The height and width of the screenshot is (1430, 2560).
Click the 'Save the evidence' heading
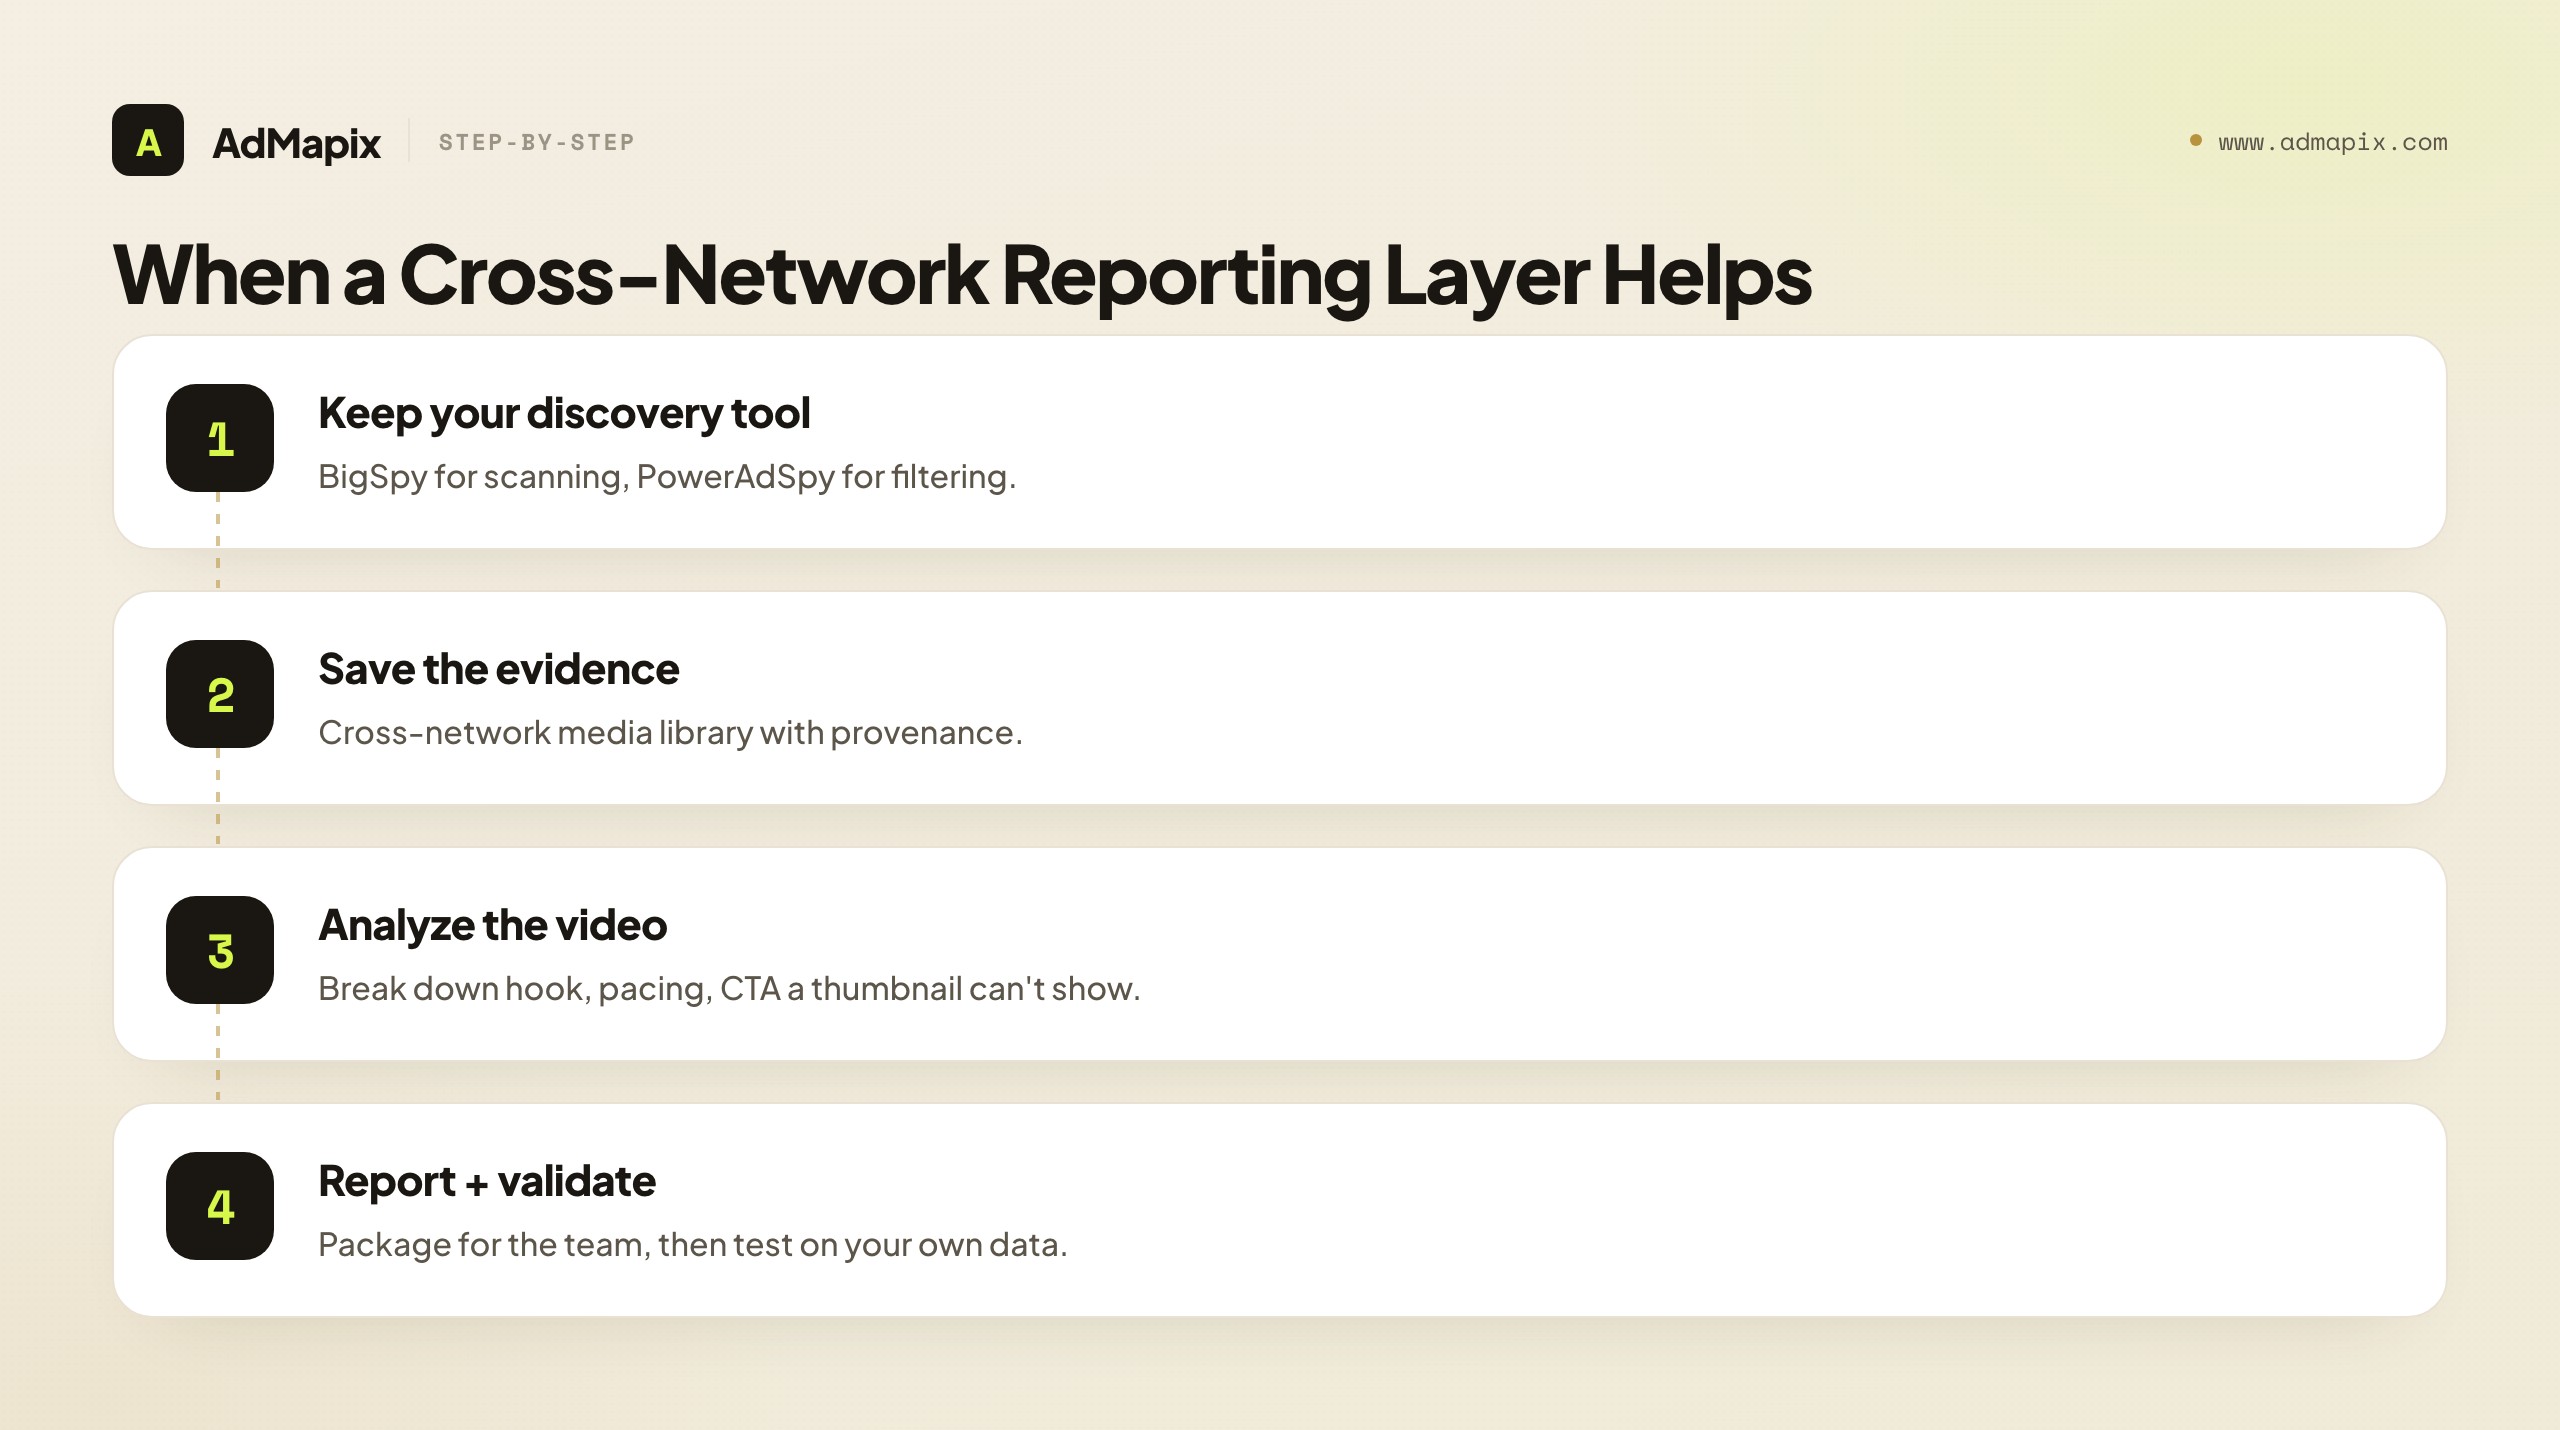click(x=498, y=669)
